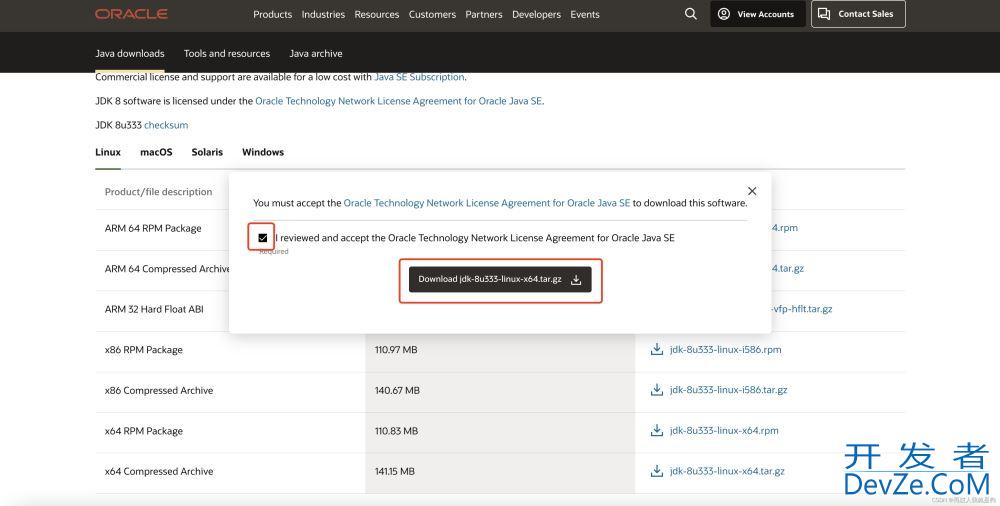Open the Resources menu
Image resolution: width=1000 pixels, height=506 pixels.
[x=377, y=14]
